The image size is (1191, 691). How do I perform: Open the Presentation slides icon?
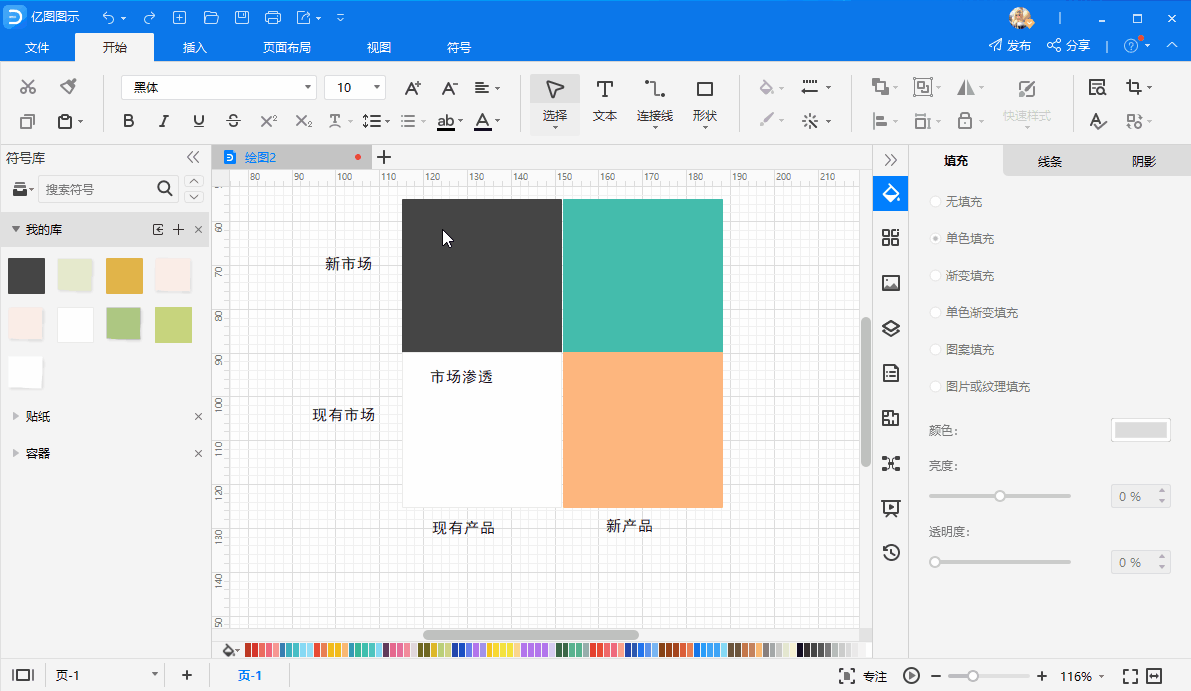coord(891,508)
